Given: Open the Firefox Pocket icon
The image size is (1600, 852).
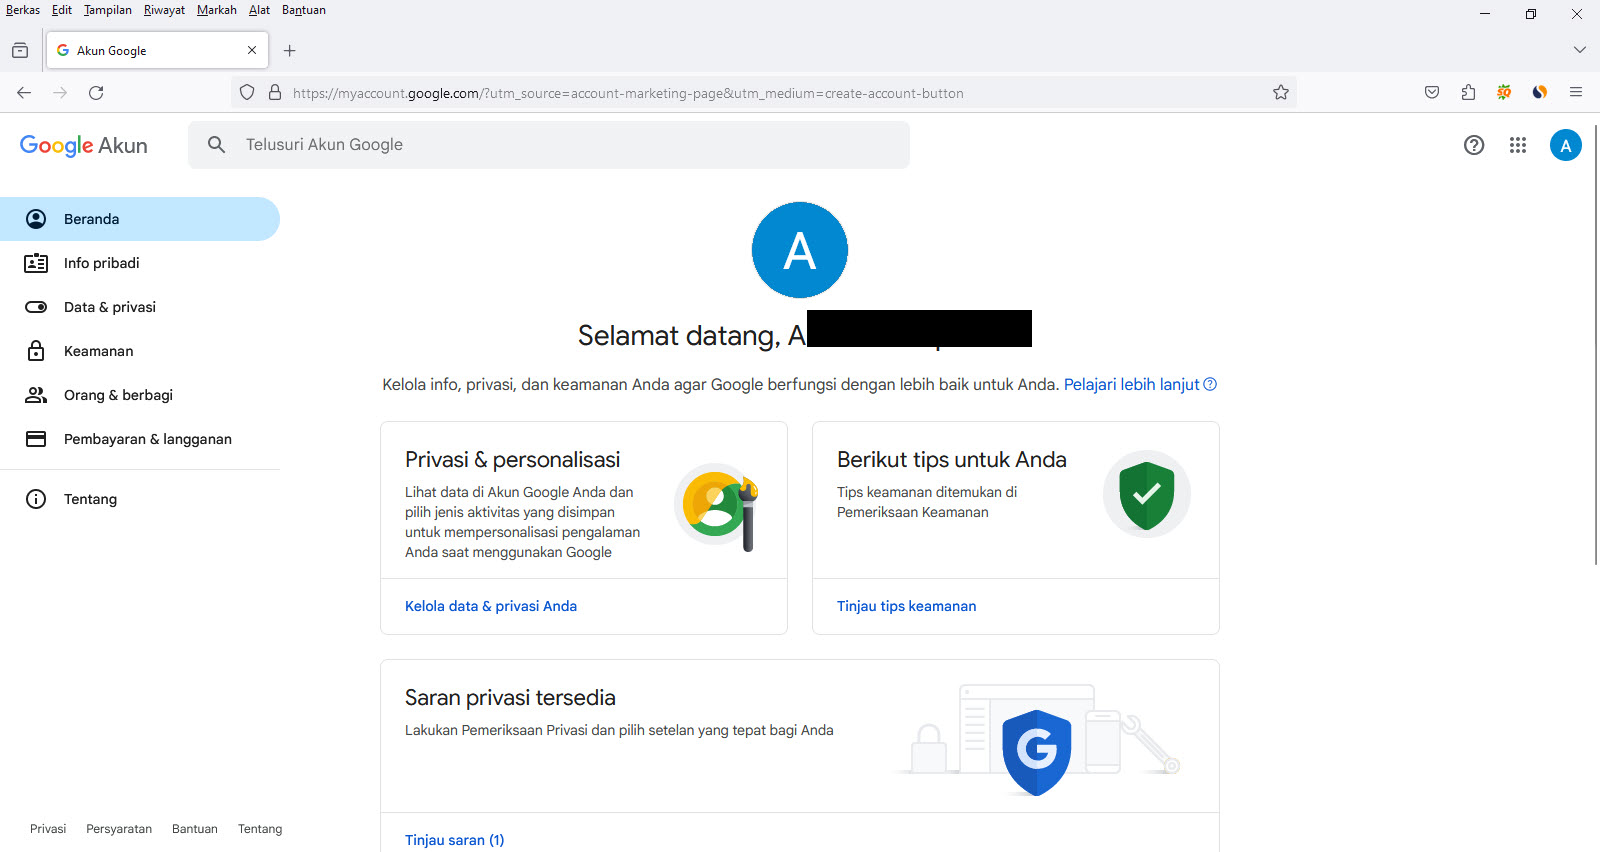Looking at the screenshot, I should (x=1431, y=92).
